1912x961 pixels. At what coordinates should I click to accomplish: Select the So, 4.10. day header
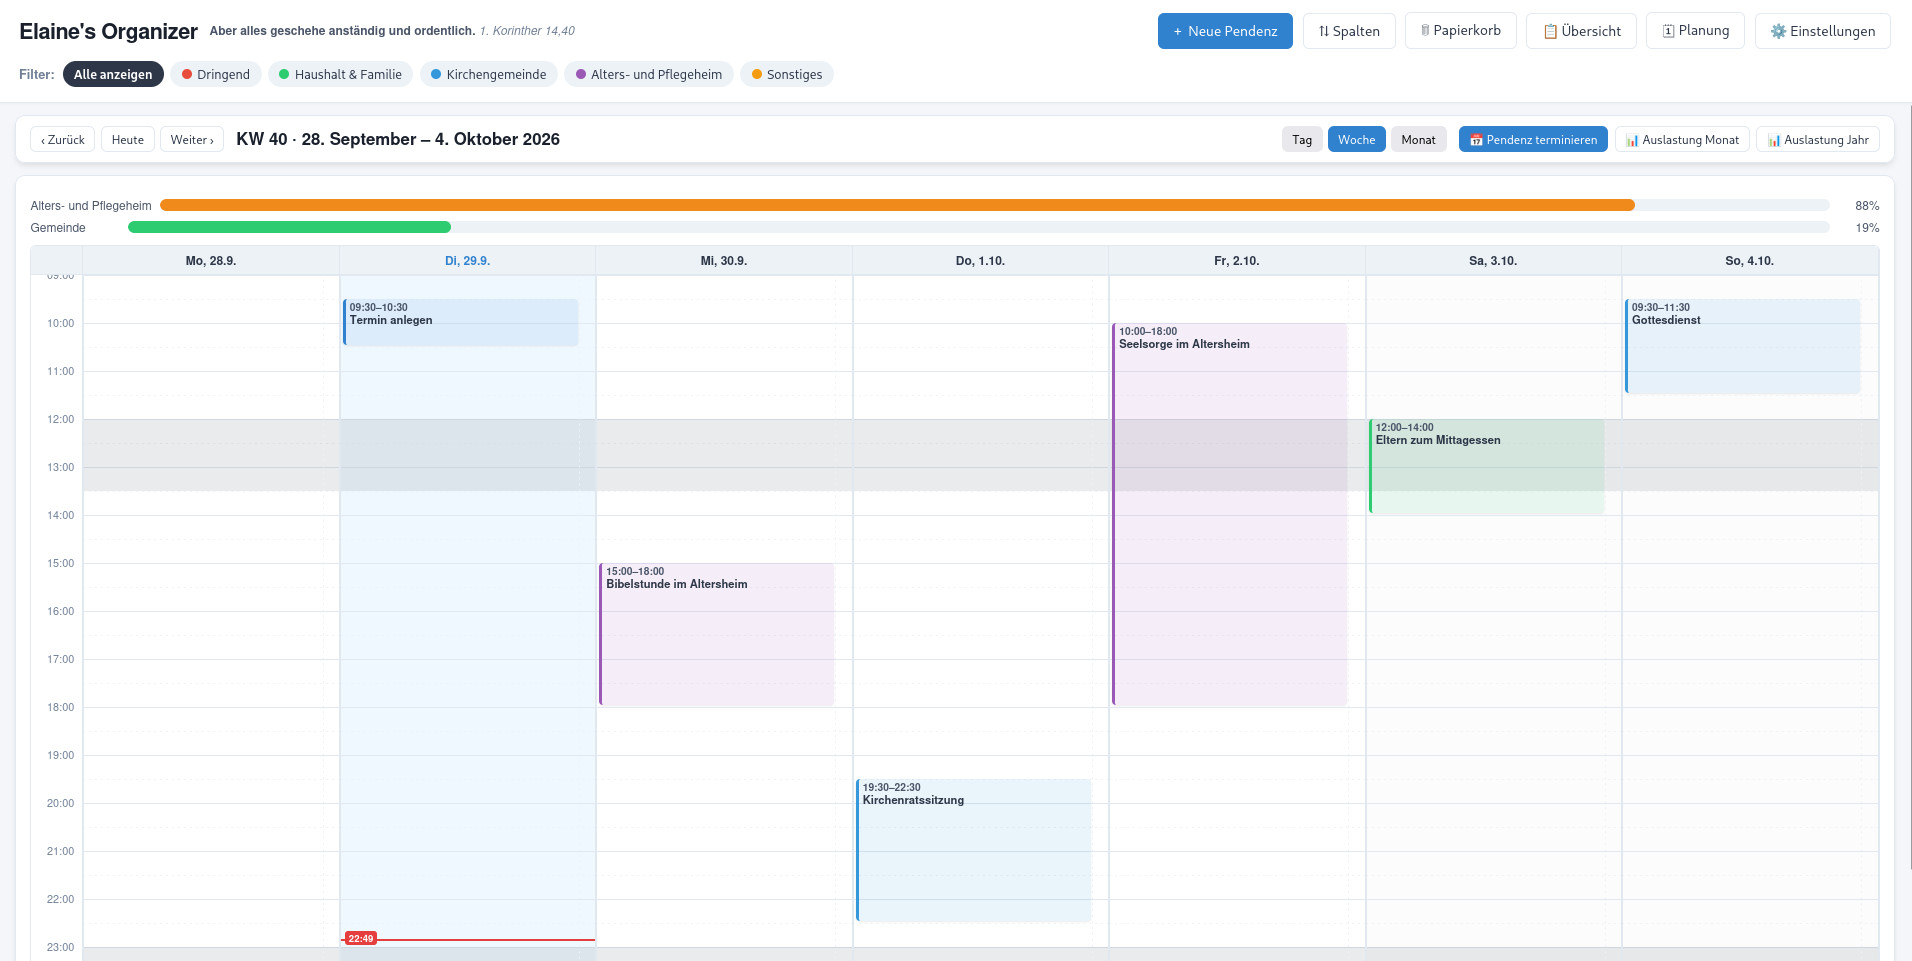tap(1750, 261)
